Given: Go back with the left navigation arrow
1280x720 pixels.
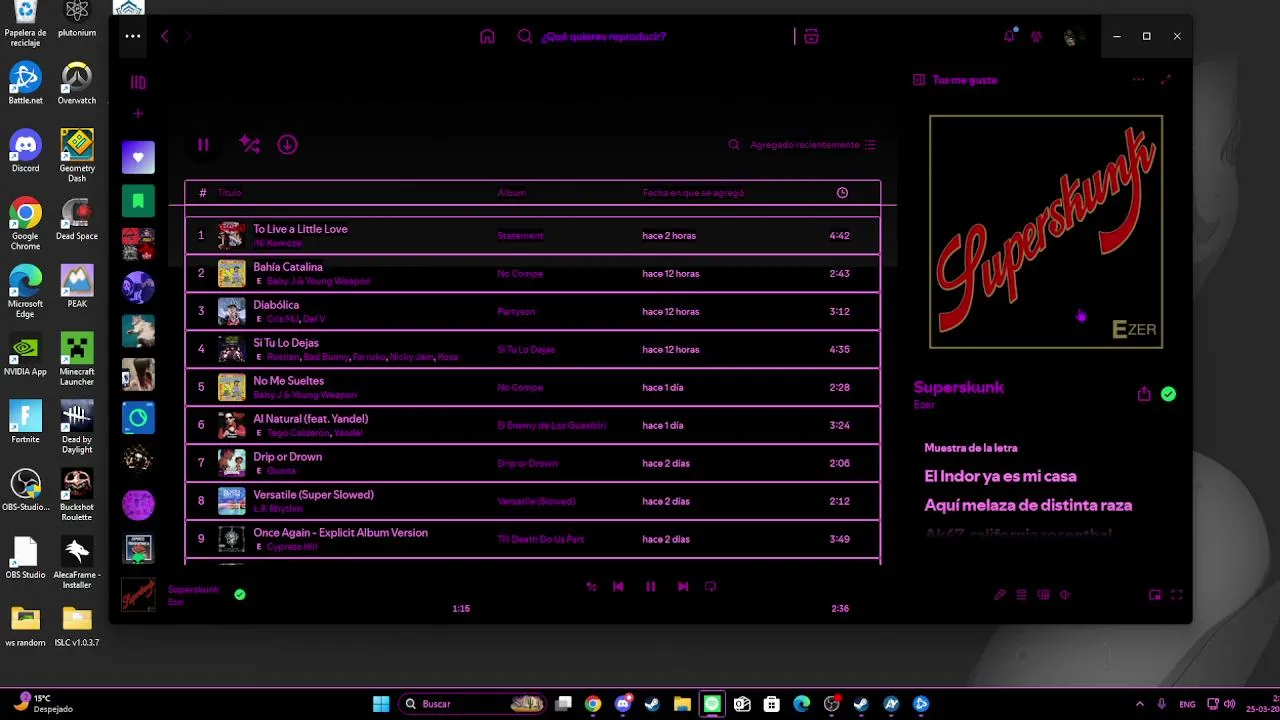Looking at the screenshot, I should tap(165, 36).
